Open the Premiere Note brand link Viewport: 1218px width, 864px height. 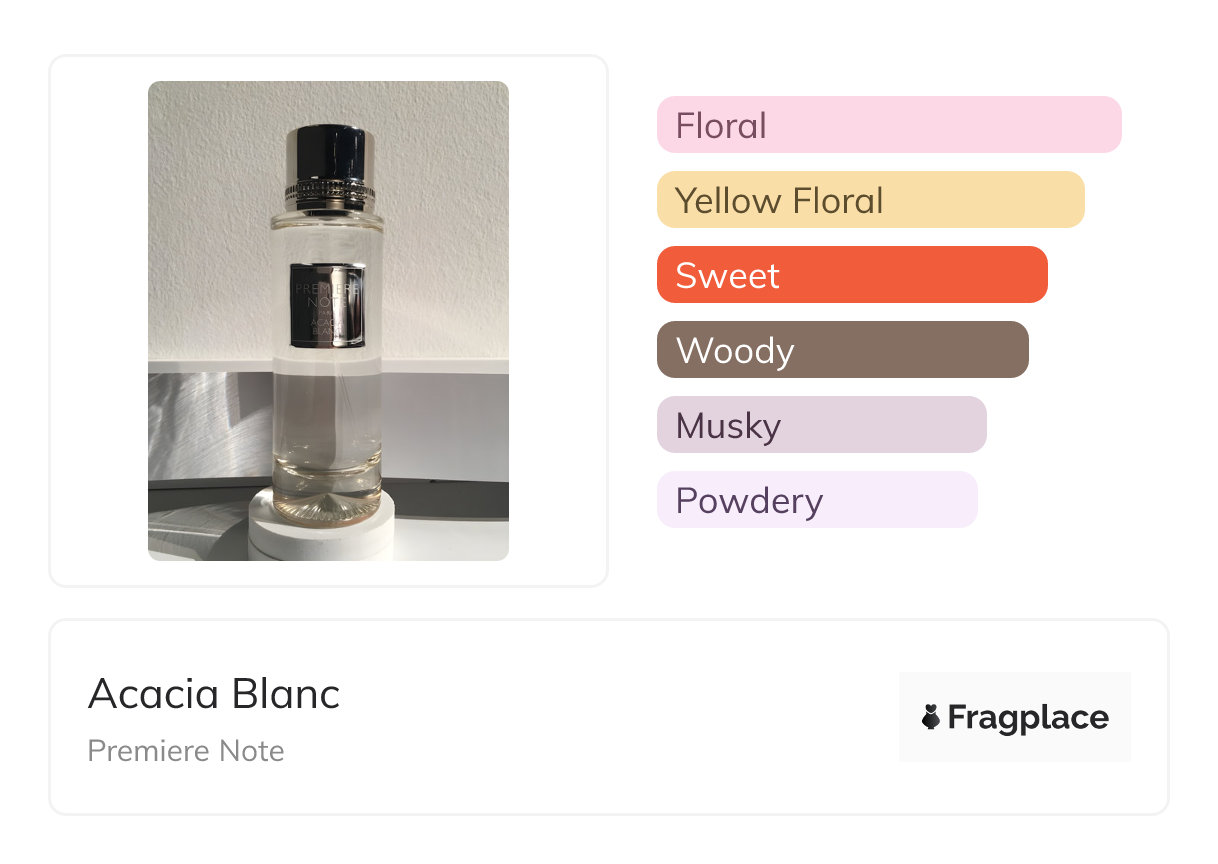coord(186,751)
